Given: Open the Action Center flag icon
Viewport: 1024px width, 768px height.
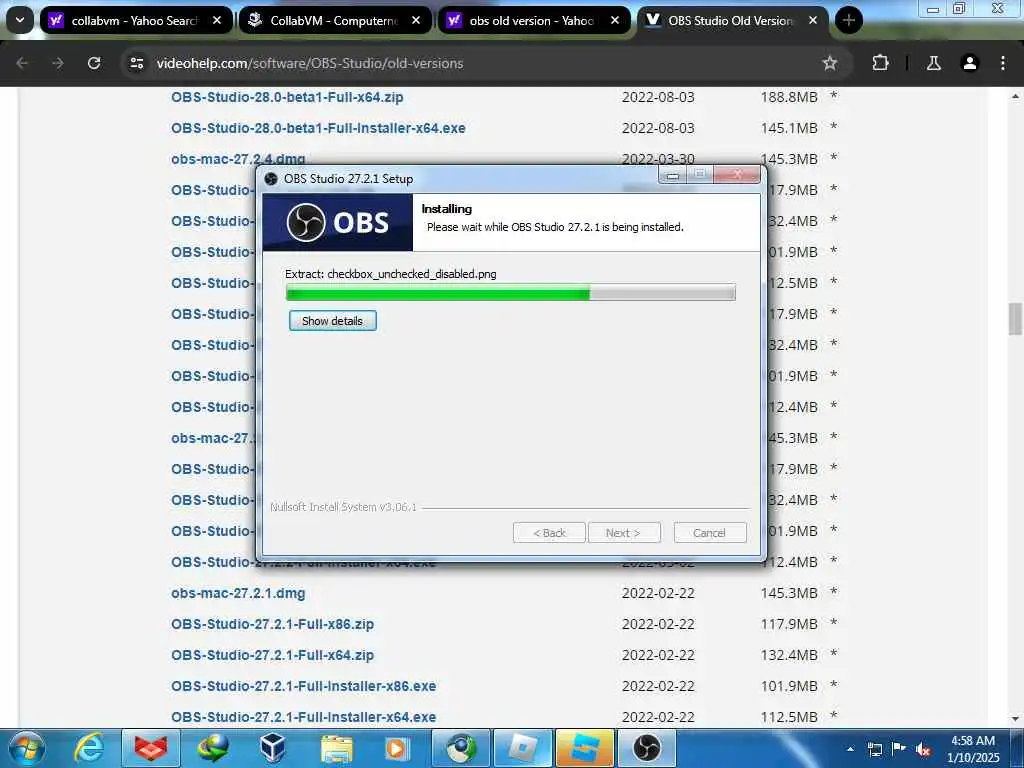Looking at the screenshot, I should tap(899, 748).
